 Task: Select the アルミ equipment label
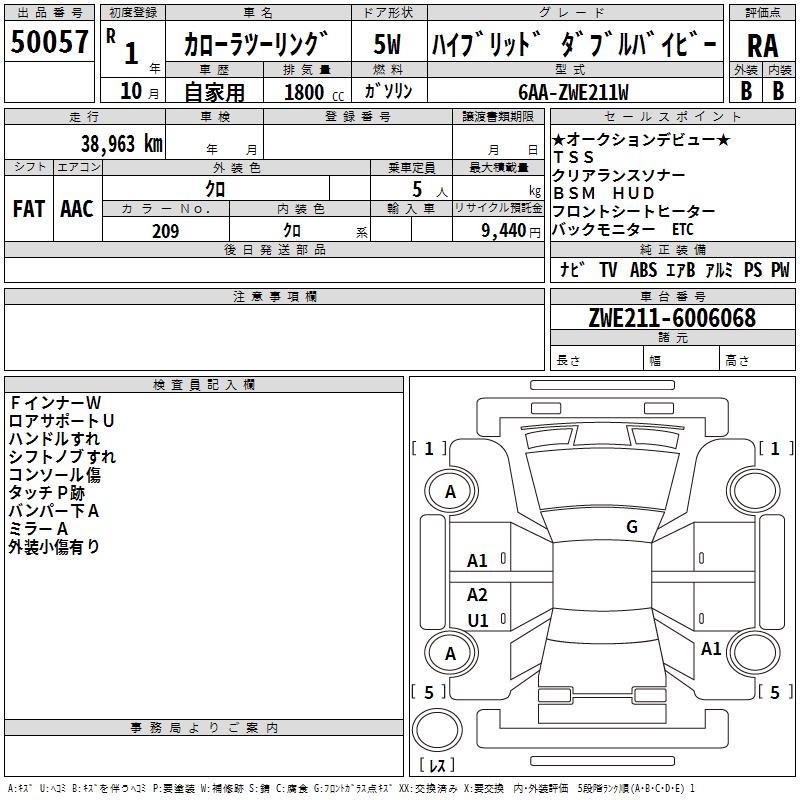[719, 270]
